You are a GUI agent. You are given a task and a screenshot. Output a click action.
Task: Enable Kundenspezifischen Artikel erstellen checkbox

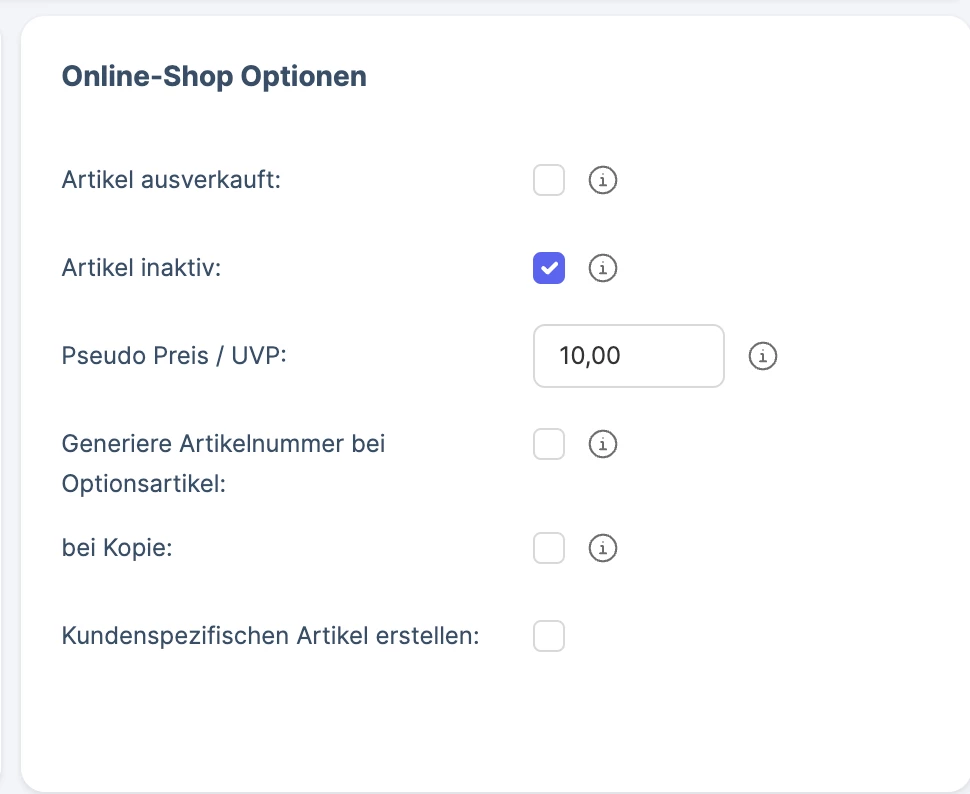pyautogui.click(x=549, y=636)
